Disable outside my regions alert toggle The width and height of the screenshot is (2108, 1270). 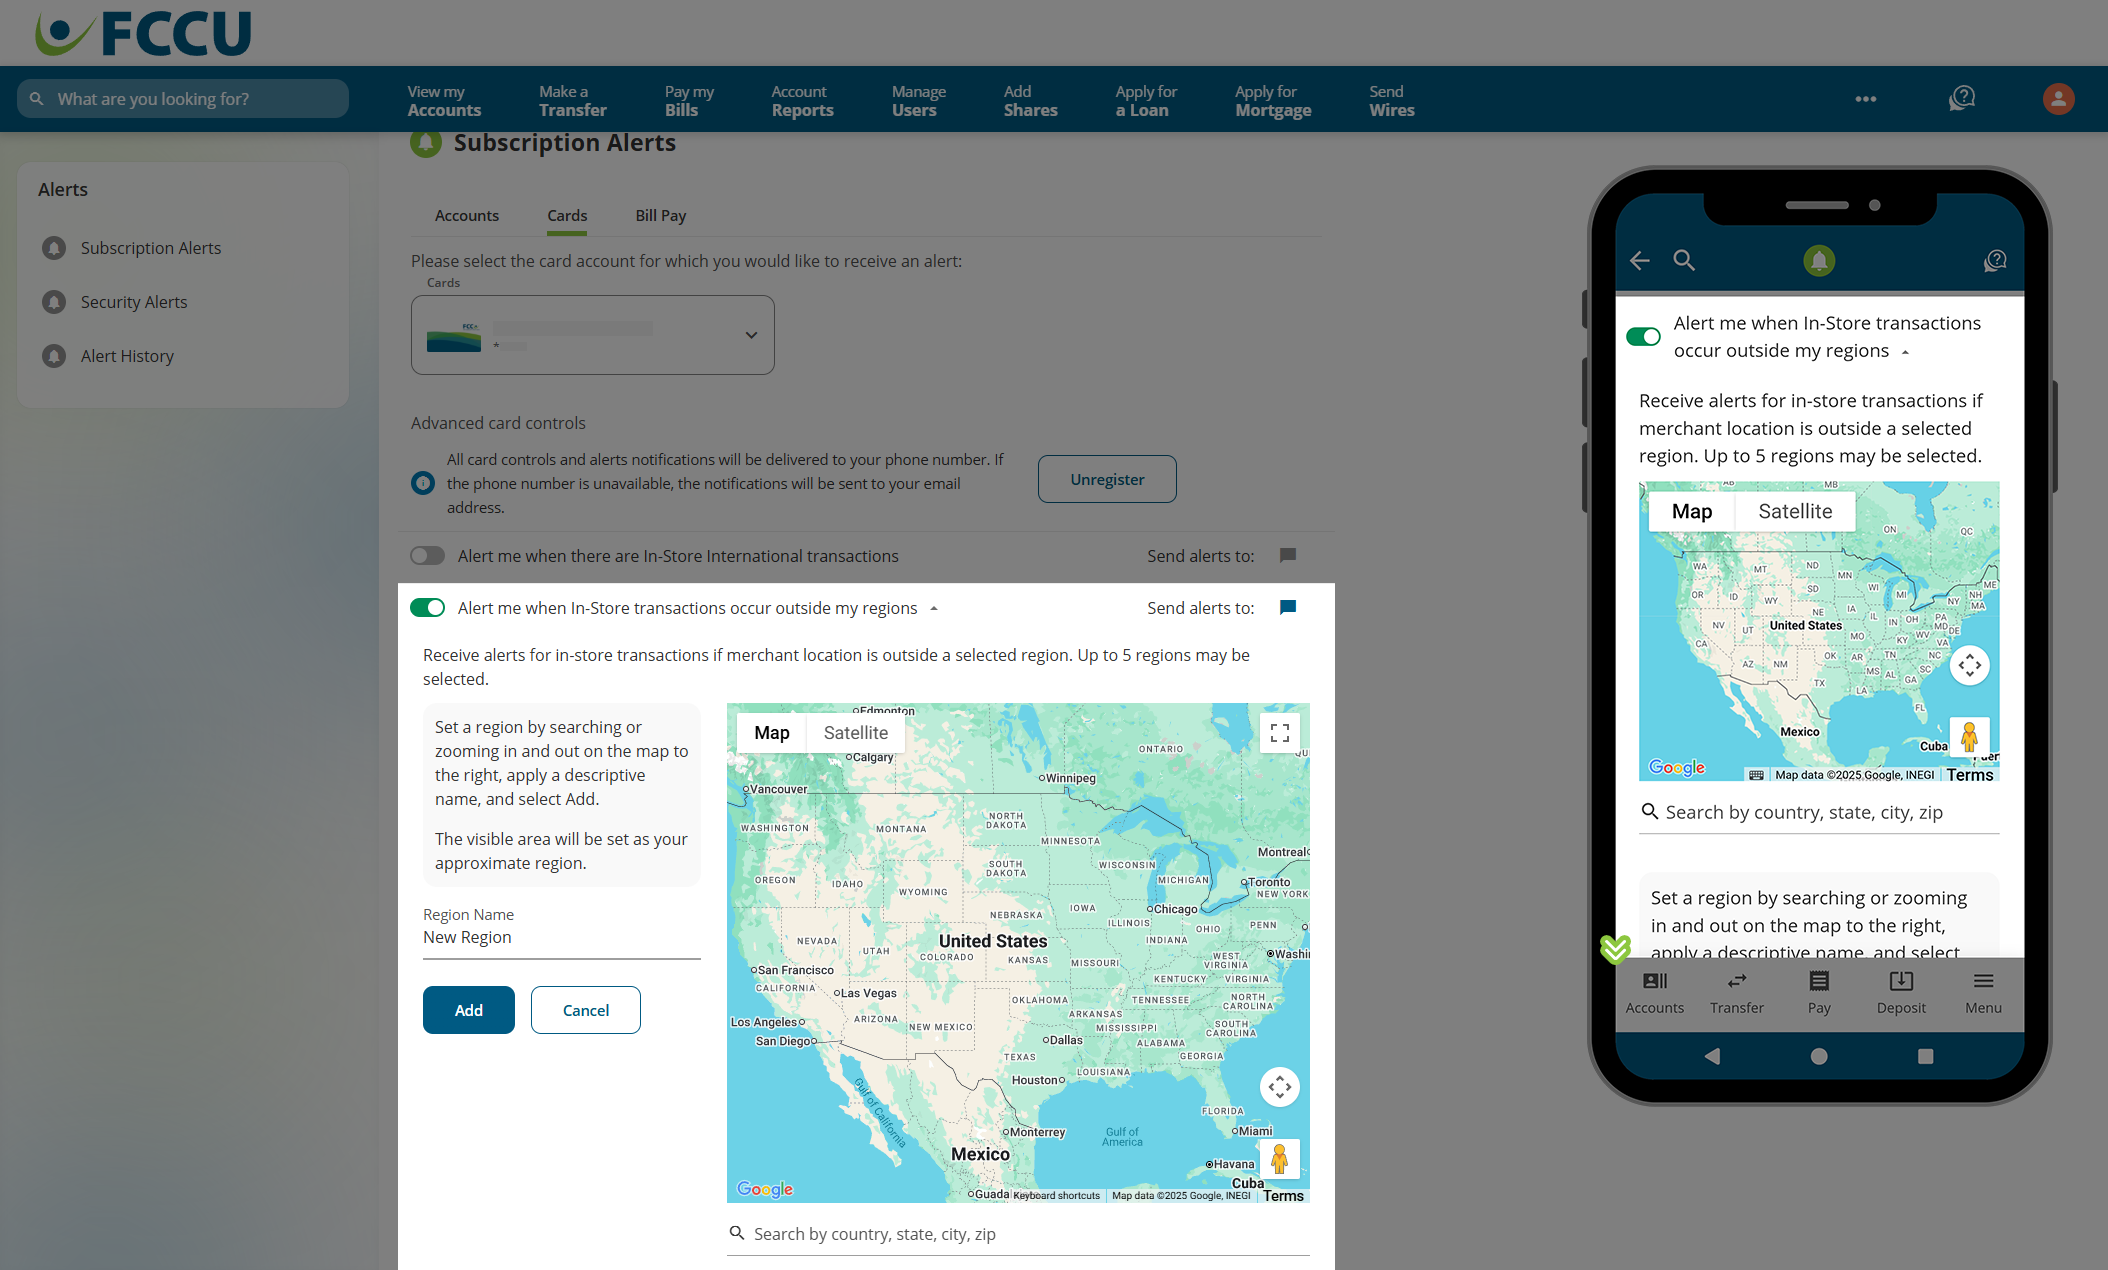(428, 608)
